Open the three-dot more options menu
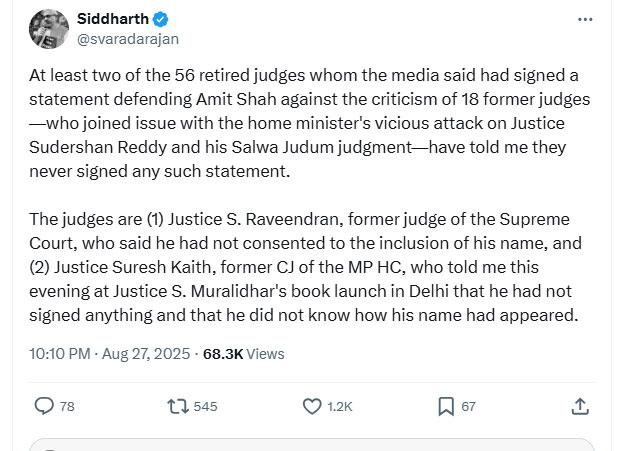The width and height of the screenshot is (621, 451). (x=586, y=19)
